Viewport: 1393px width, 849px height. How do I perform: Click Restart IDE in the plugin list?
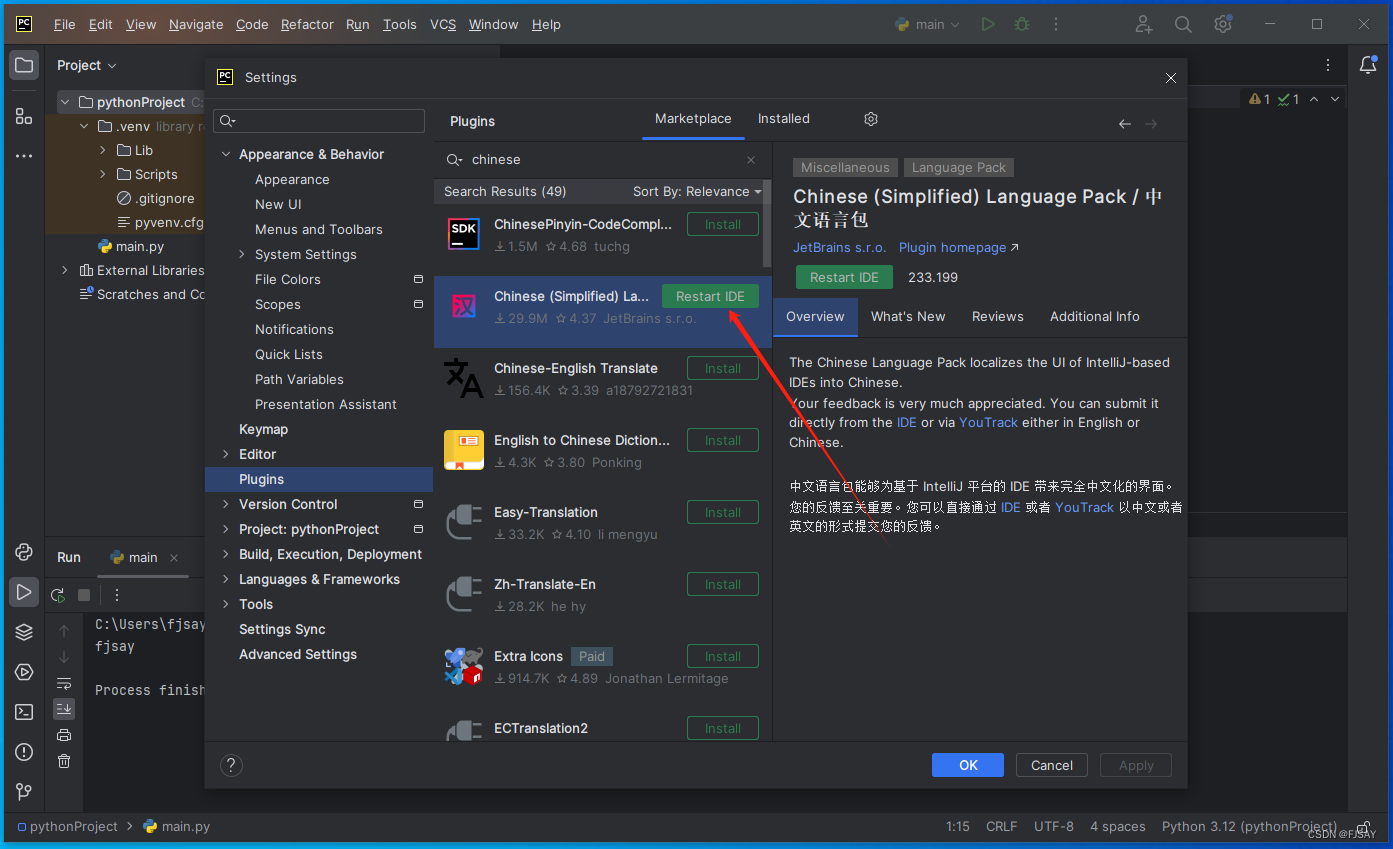pos(710,296)
